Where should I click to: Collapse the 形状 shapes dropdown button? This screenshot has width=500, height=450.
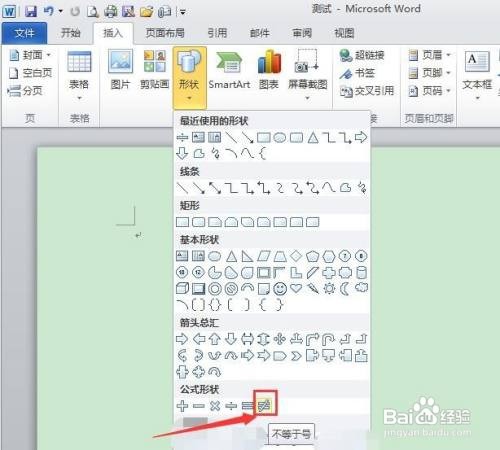pyautogui.click(x=189, y=77)
